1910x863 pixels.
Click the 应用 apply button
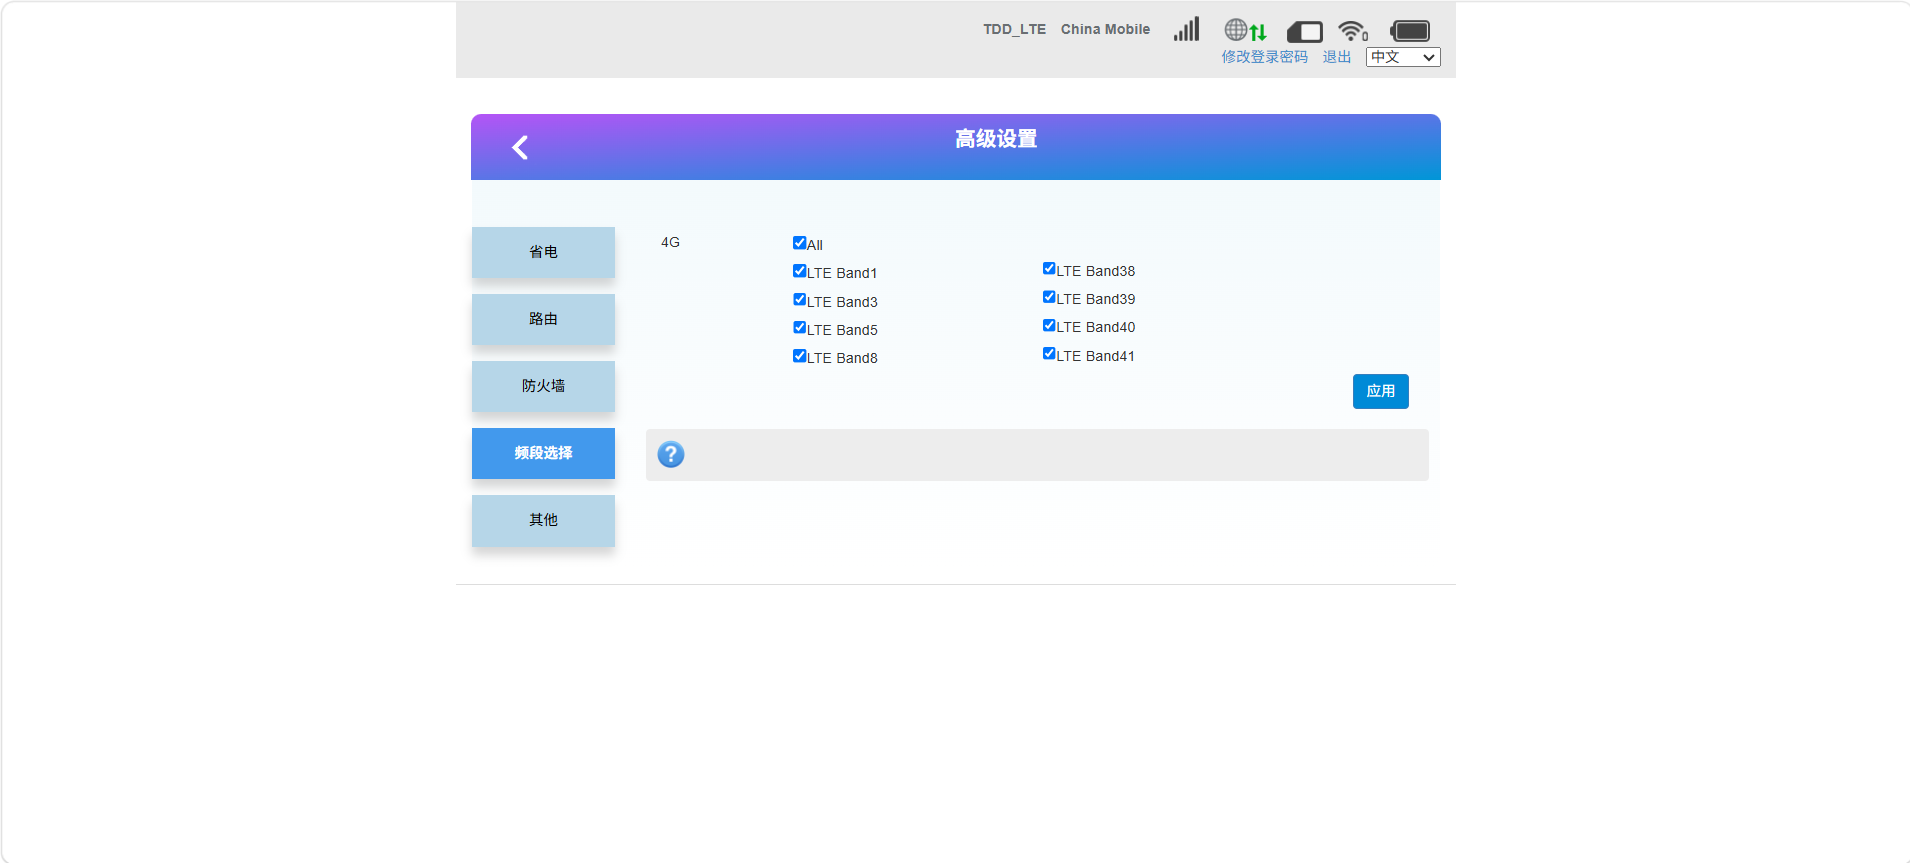tap(1380, 391)
